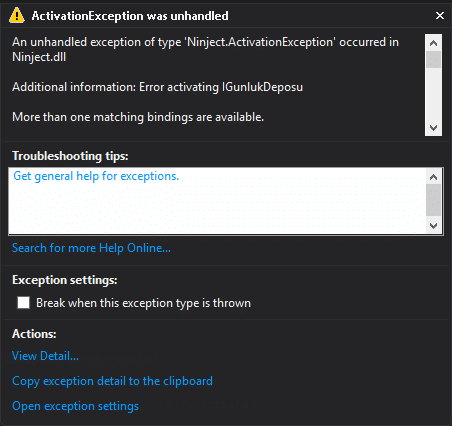Click the exception message scroll-up arrow
452x426 pixels.
pyautogui.click(x=433, y=43)
